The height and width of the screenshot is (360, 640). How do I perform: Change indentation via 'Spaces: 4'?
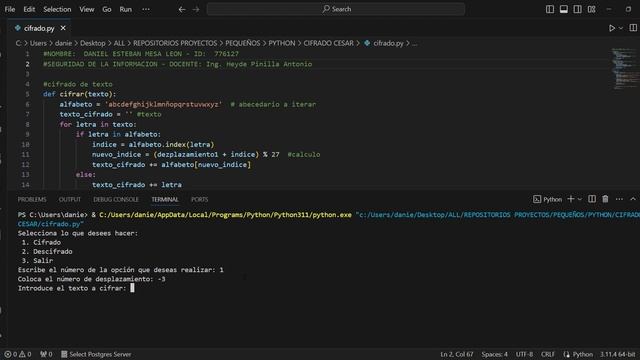[x=494, y=354]
